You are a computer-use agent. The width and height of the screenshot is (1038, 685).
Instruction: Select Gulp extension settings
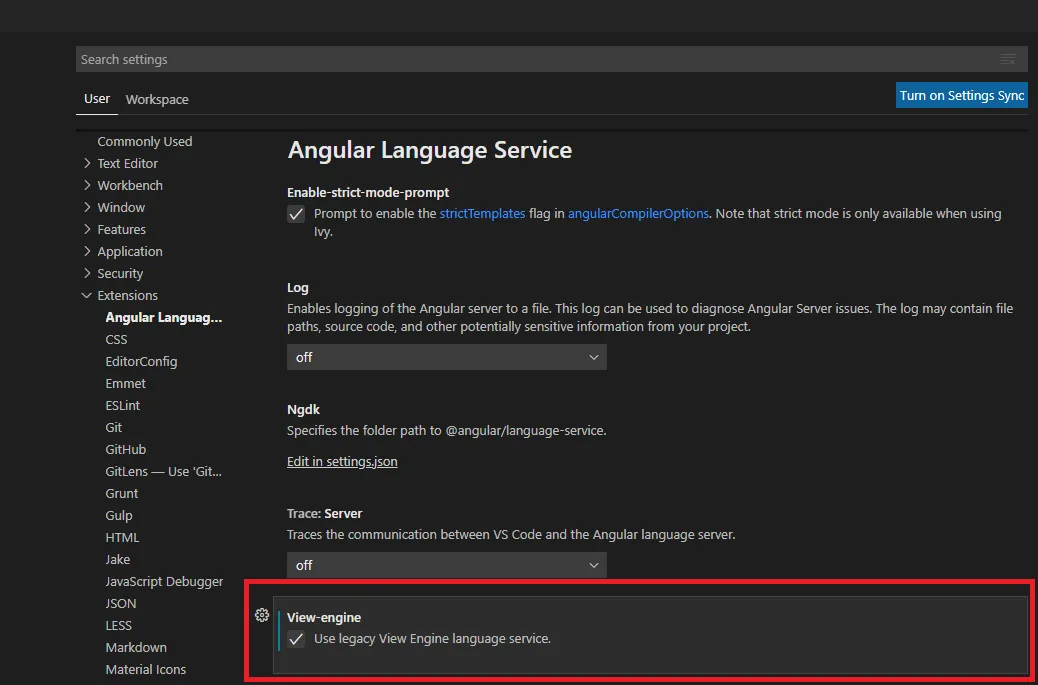(x=119, y=516)
